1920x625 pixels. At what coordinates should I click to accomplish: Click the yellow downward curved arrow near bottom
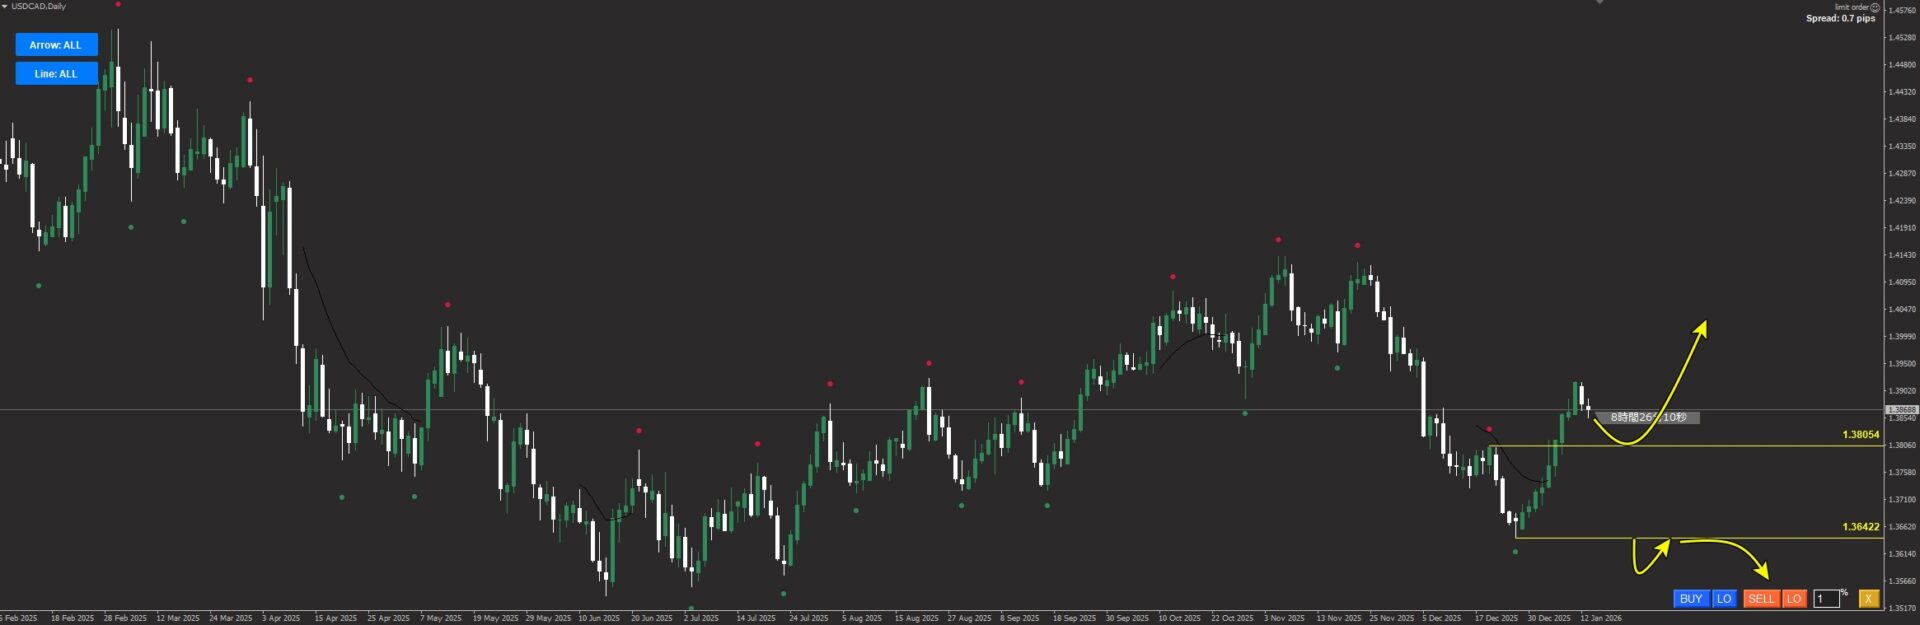pyautogui.click(x=1740, y=553)
